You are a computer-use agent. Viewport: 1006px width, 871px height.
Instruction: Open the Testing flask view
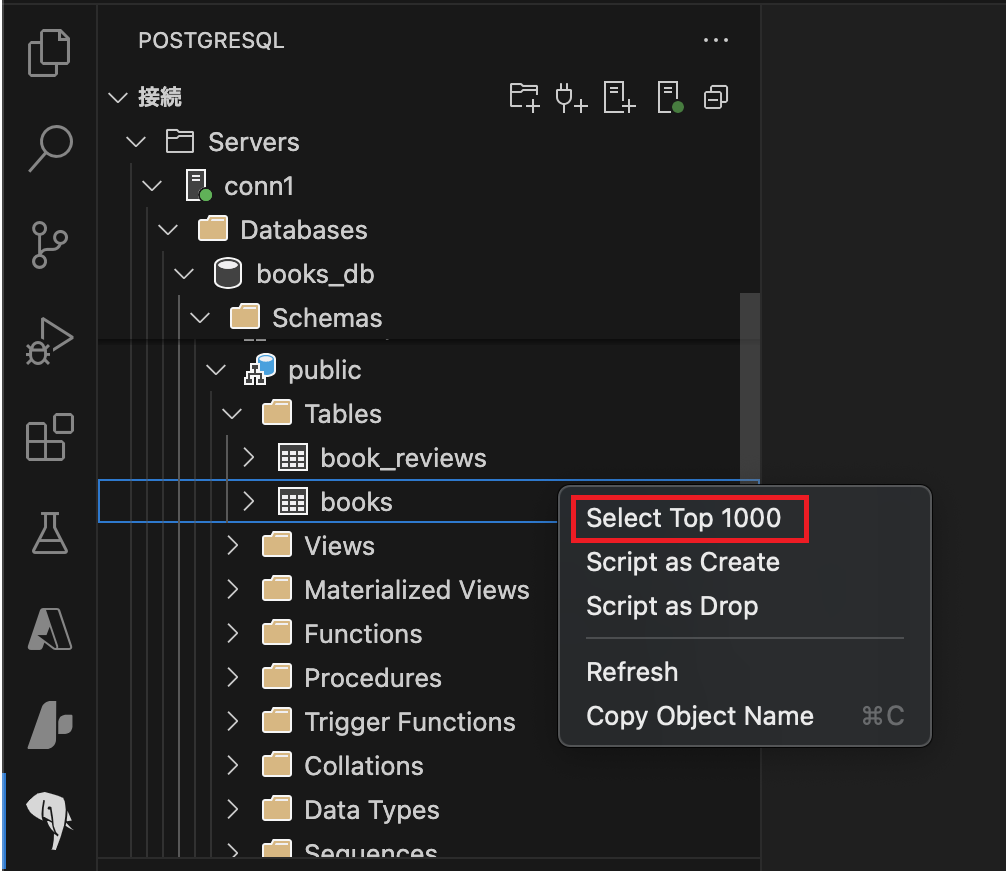pyautogui.click(x=49, y=532)
